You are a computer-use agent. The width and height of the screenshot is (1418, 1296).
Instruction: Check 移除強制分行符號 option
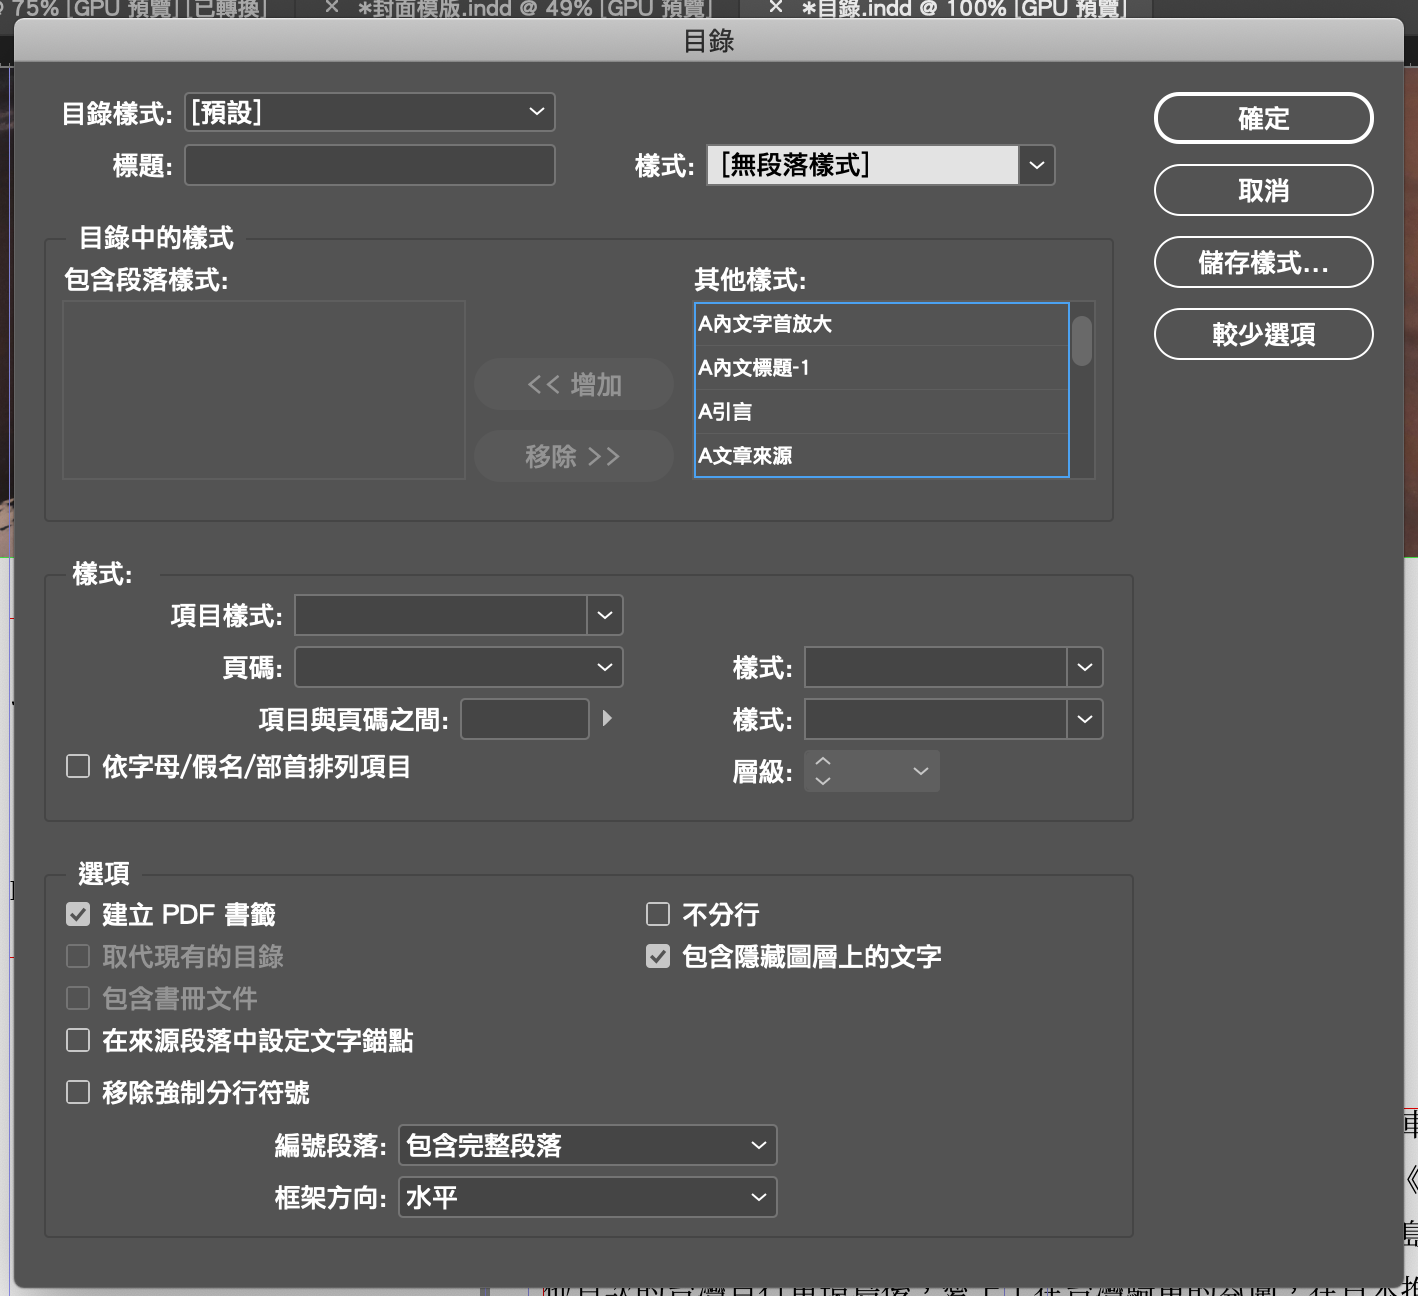click(x=78, y=1092)
